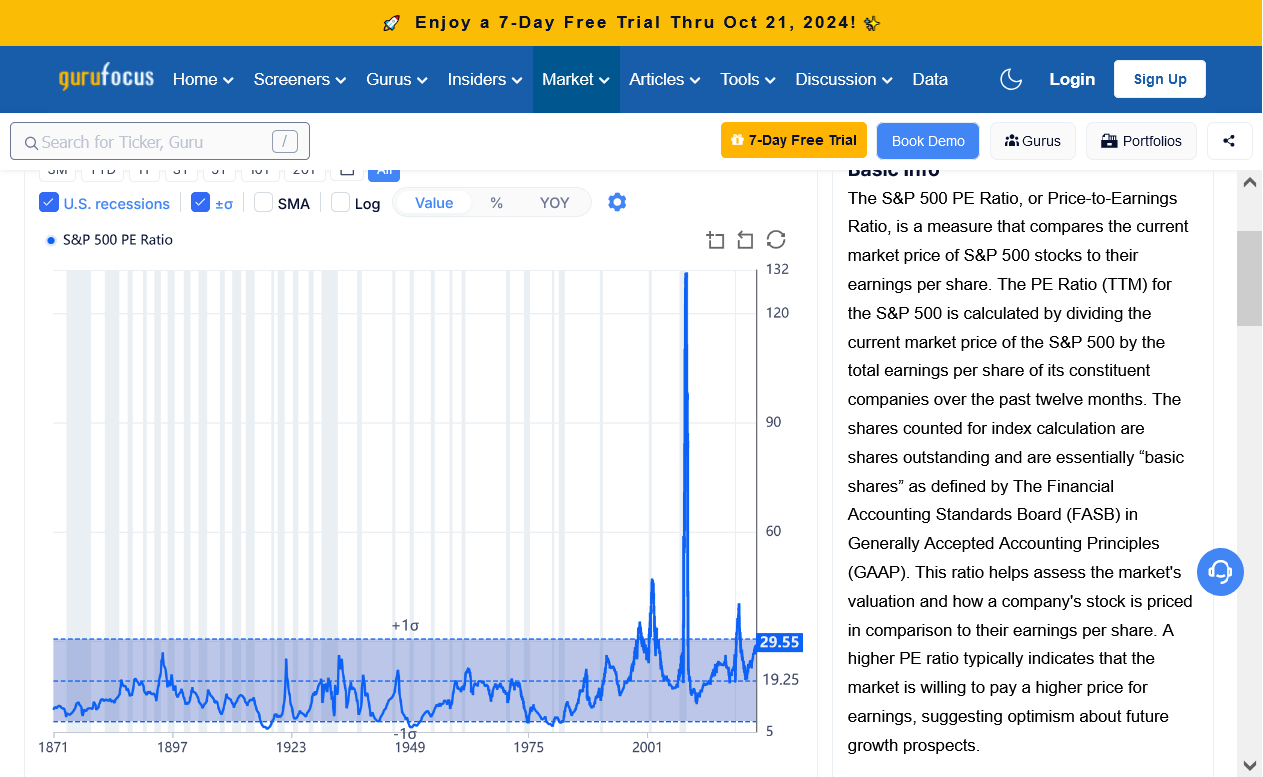The height and width of the screenshot is (777, 1263).
Task: Switch to dark mode with moon icon
Action: tap(1011, 79)
